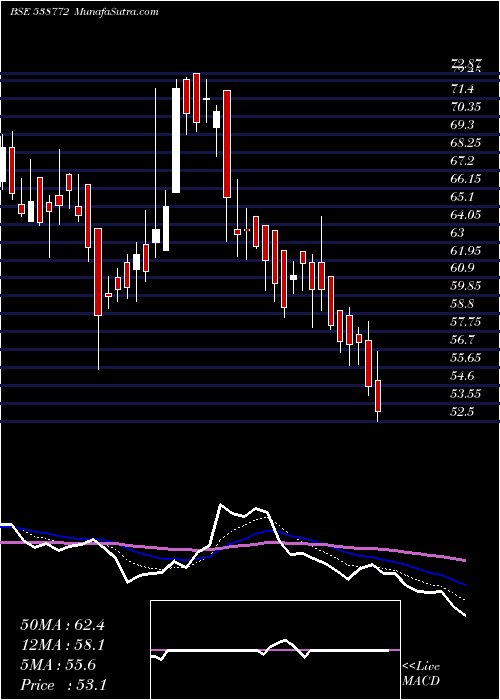Click the Price : 53.1 readout
Viewport: 500px width, 700px height.
62,685
